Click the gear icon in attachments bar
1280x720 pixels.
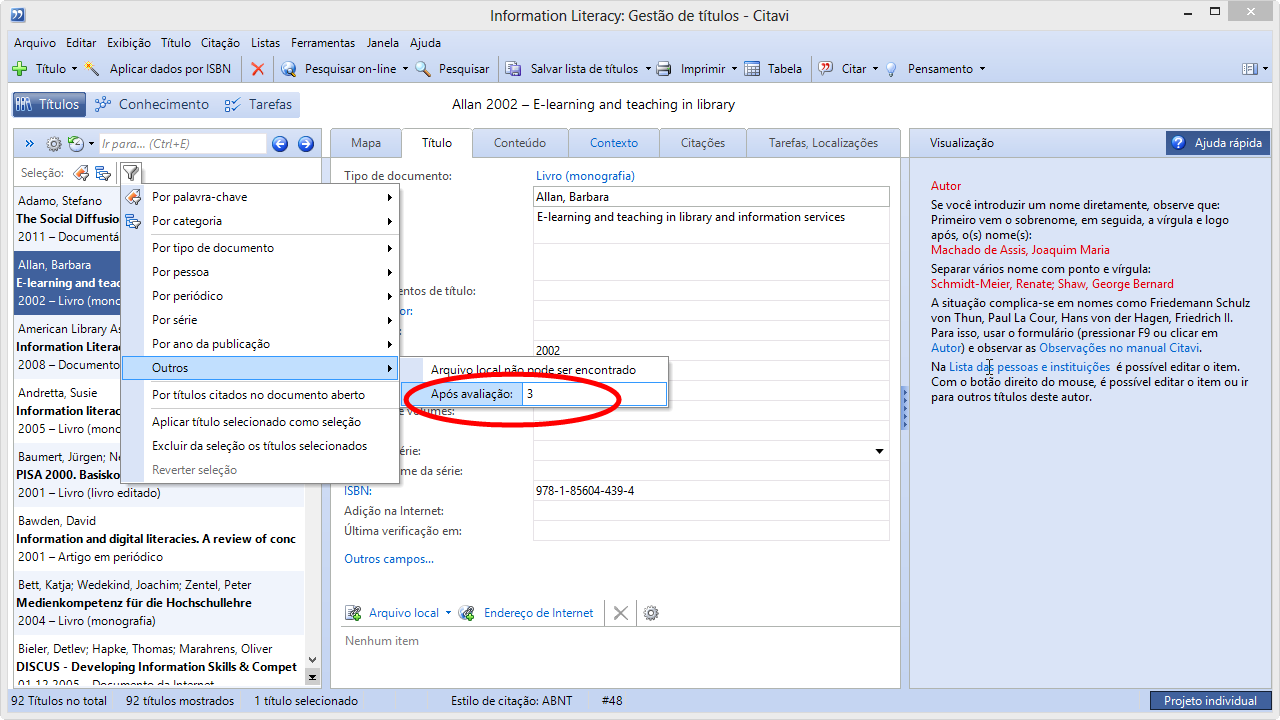point(651,613)
